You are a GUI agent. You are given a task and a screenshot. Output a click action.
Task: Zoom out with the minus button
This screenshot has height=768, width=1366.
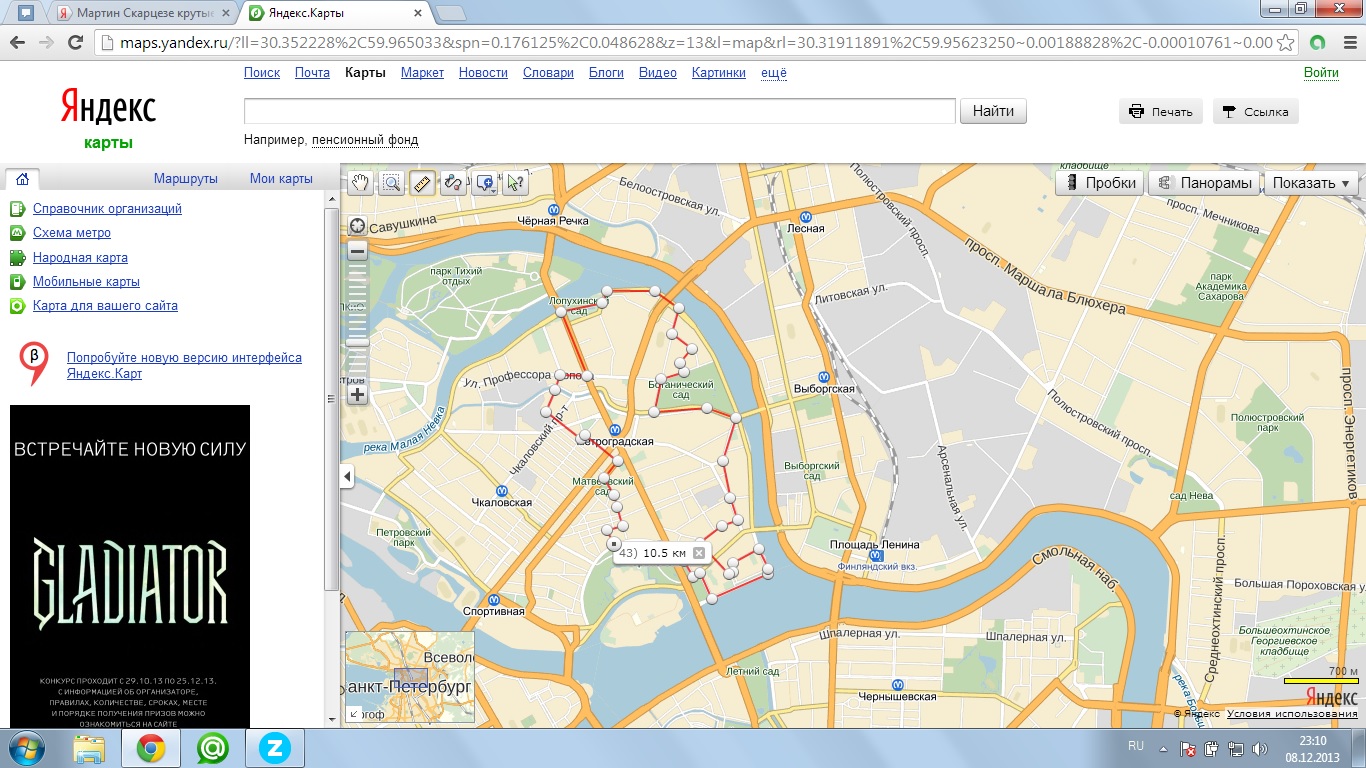[357, 250]
